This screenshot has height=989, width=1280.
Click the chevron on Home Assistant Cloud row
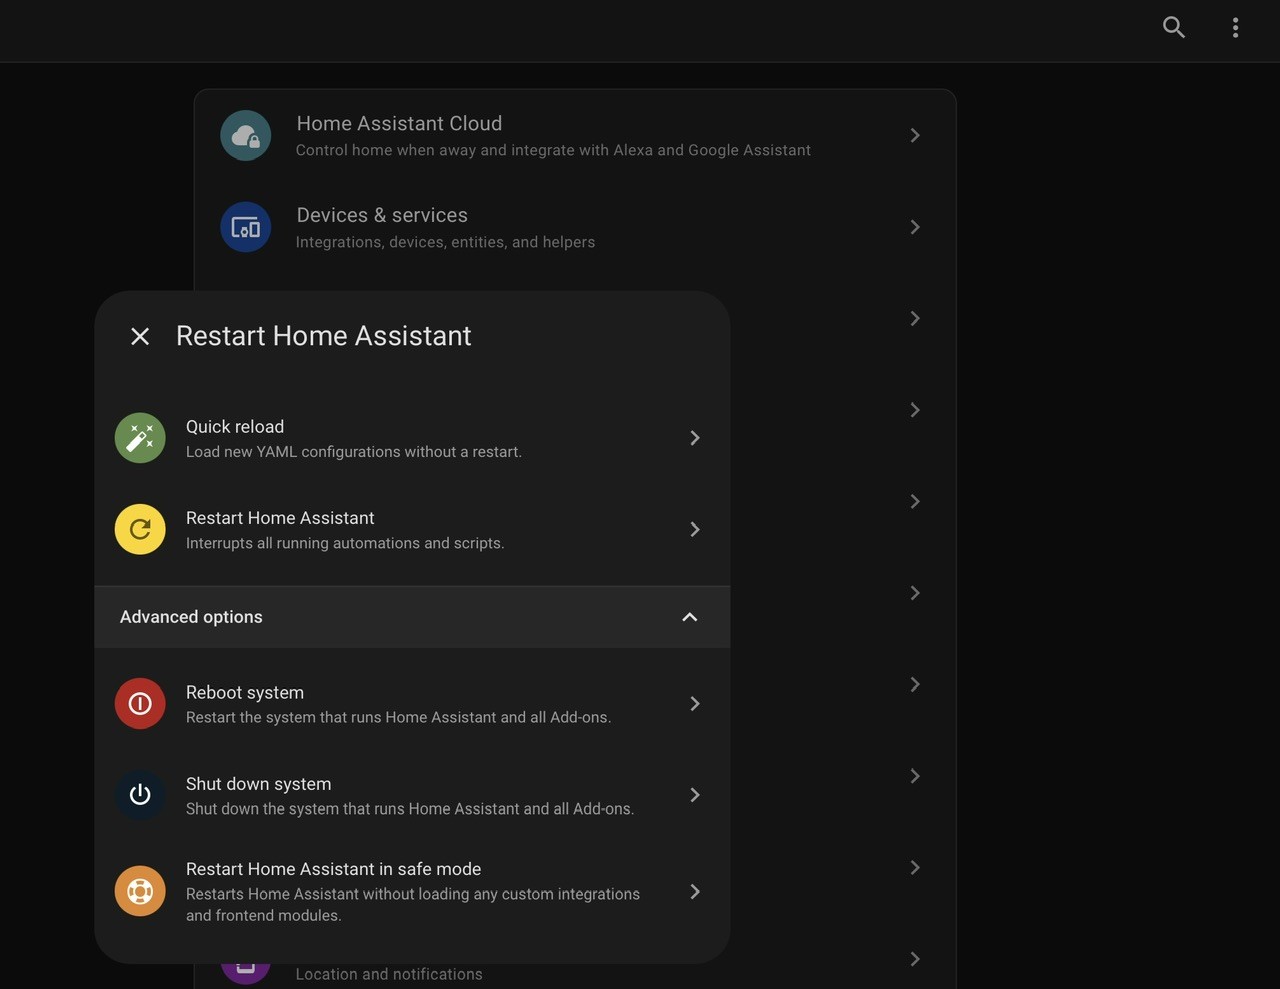coord(915,136)
